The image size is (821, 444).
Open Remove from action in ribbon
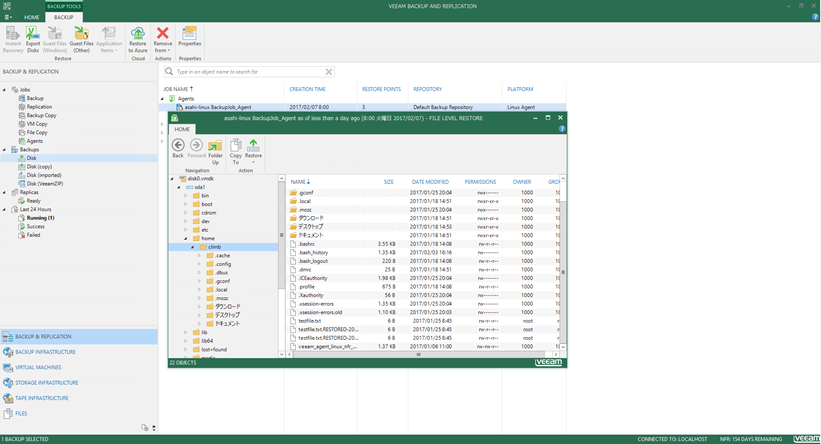[163, 39]
